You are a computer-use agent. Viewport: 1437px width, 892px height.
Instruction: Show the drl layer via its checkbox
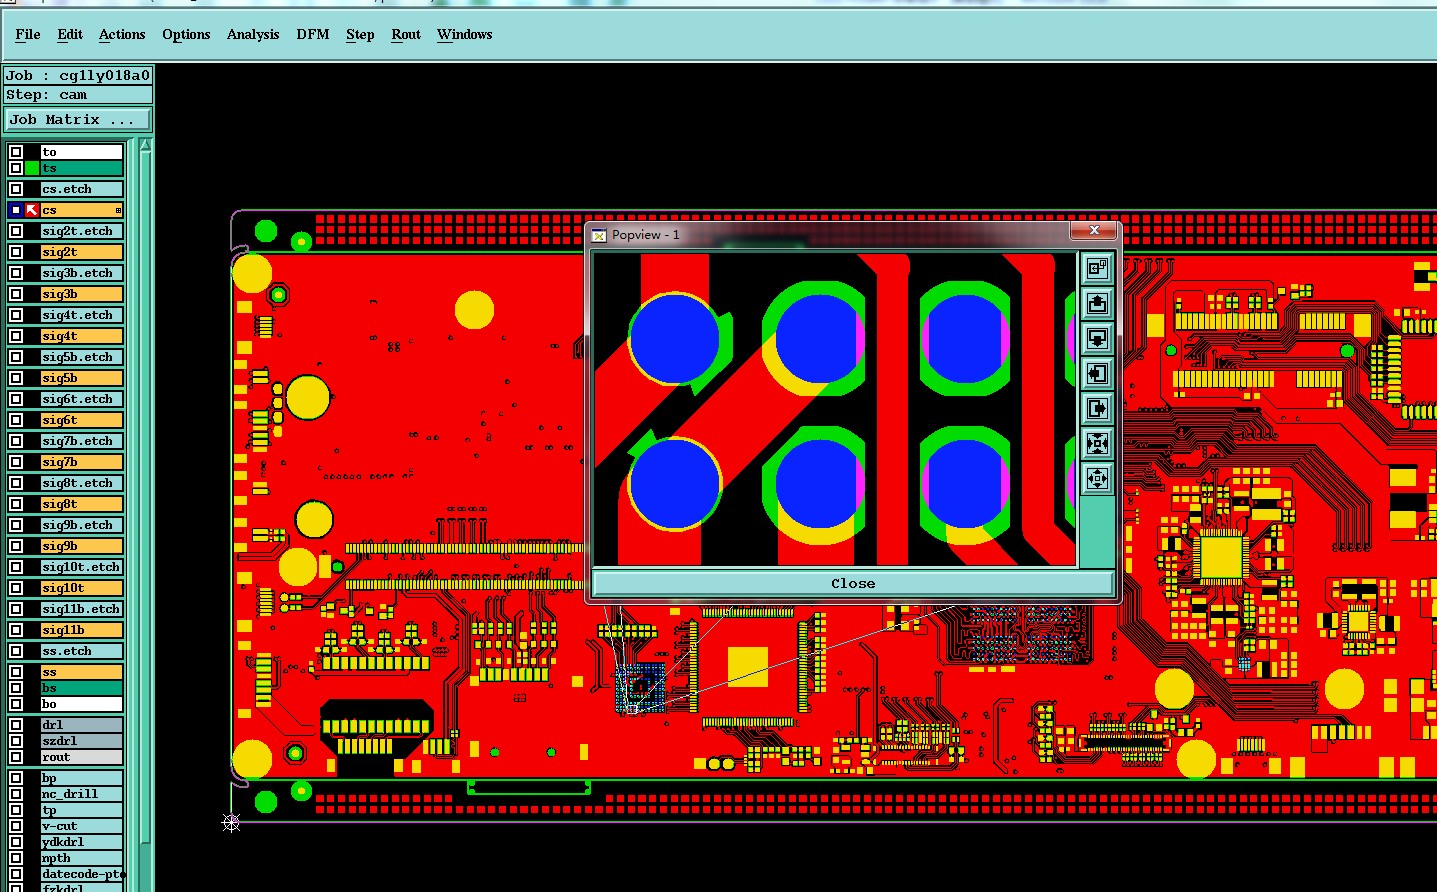coord(16,725)
